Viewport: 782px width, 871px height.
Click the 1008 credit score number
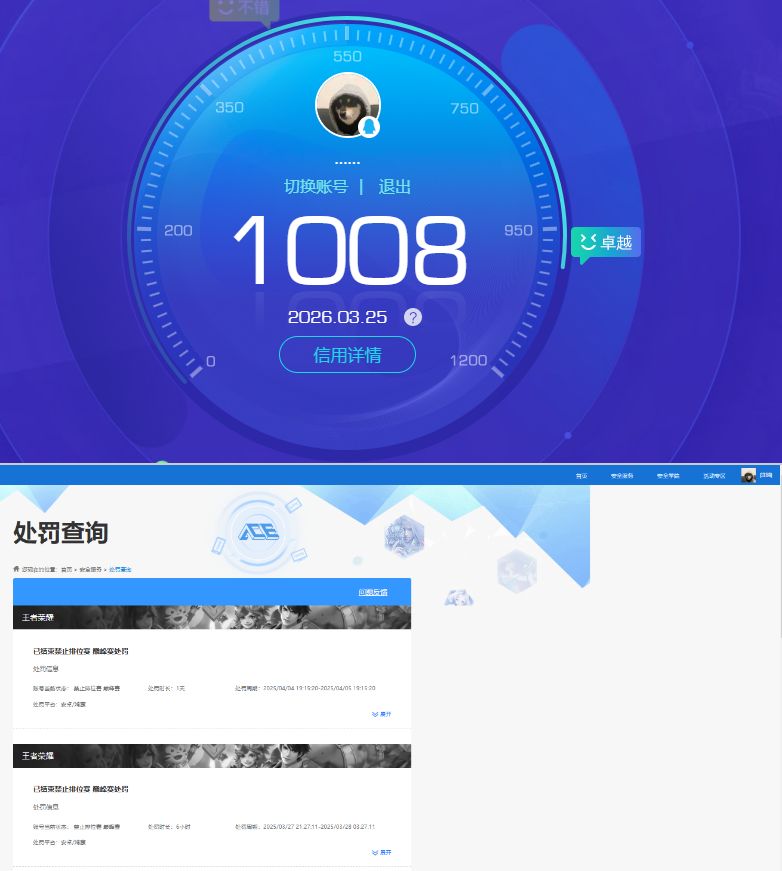[x=350, y=251]
